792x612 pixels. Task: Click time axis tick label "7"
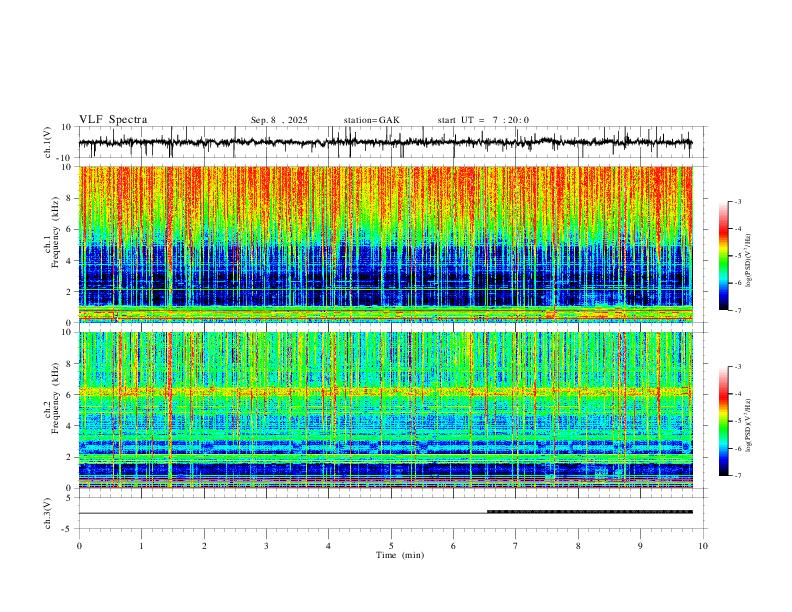pos(516,546)
